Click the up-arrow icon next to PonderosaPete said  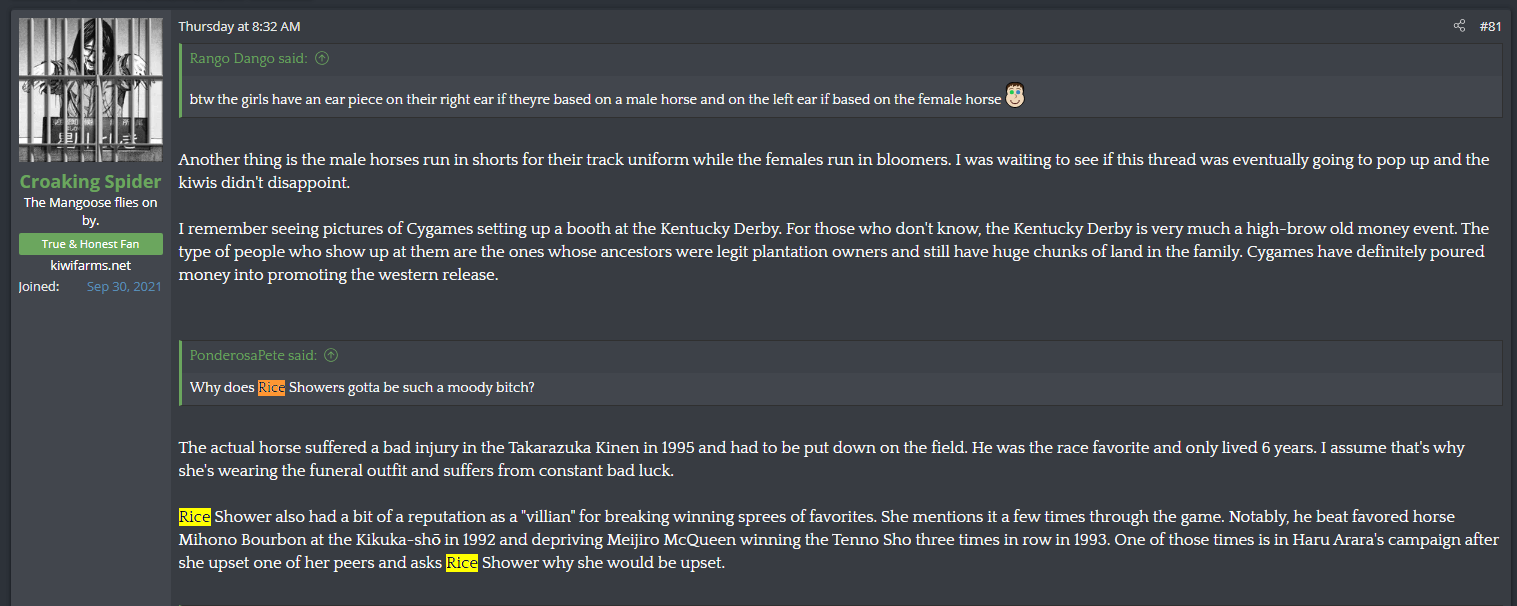[332, 355]
